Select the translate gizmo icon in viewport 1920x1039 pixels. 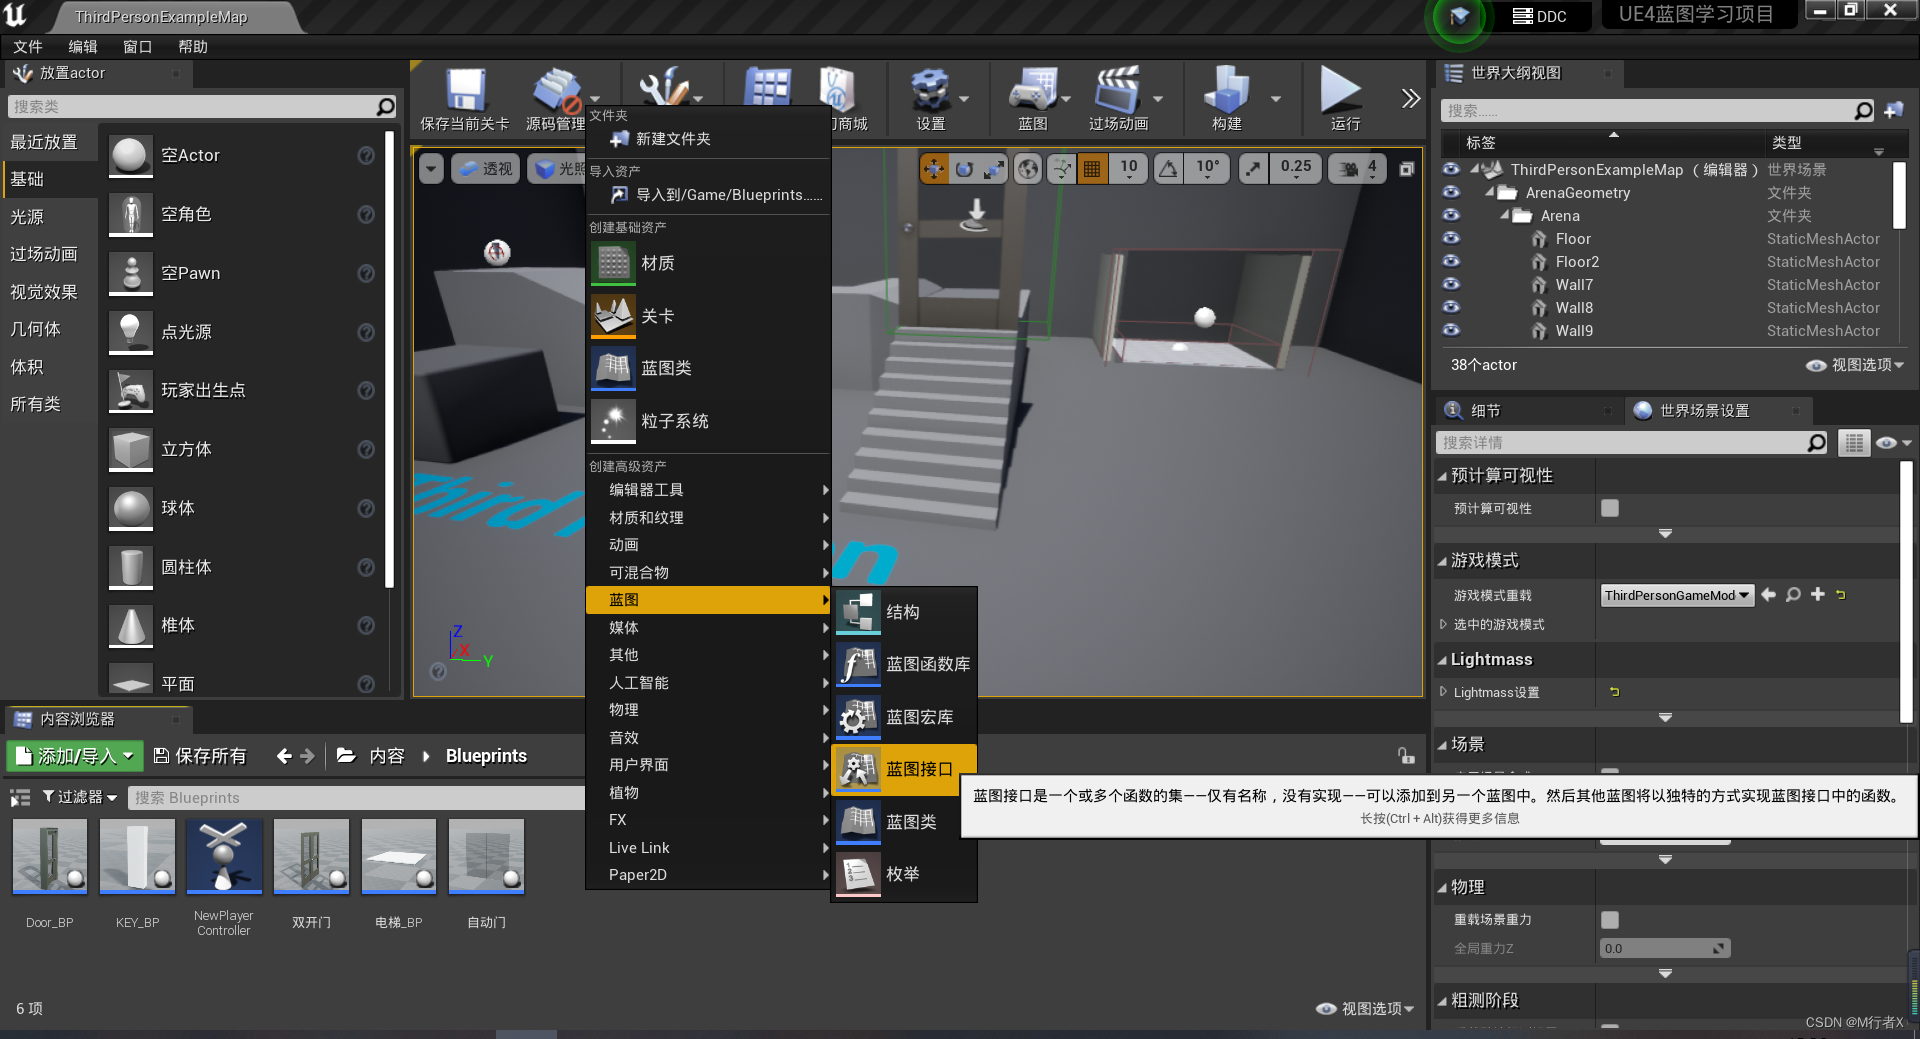click(934, 169)
